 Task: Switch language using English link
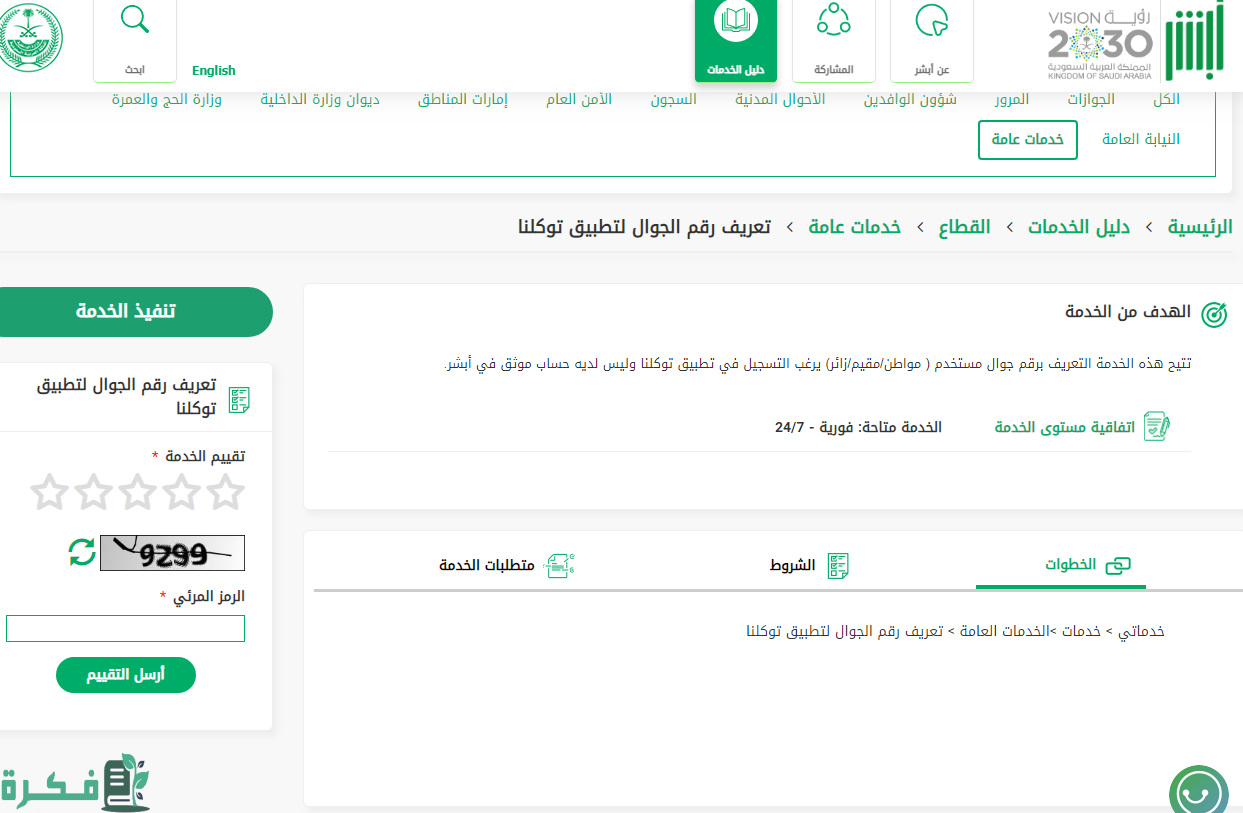pyautogui.click(x=214, y=71)
